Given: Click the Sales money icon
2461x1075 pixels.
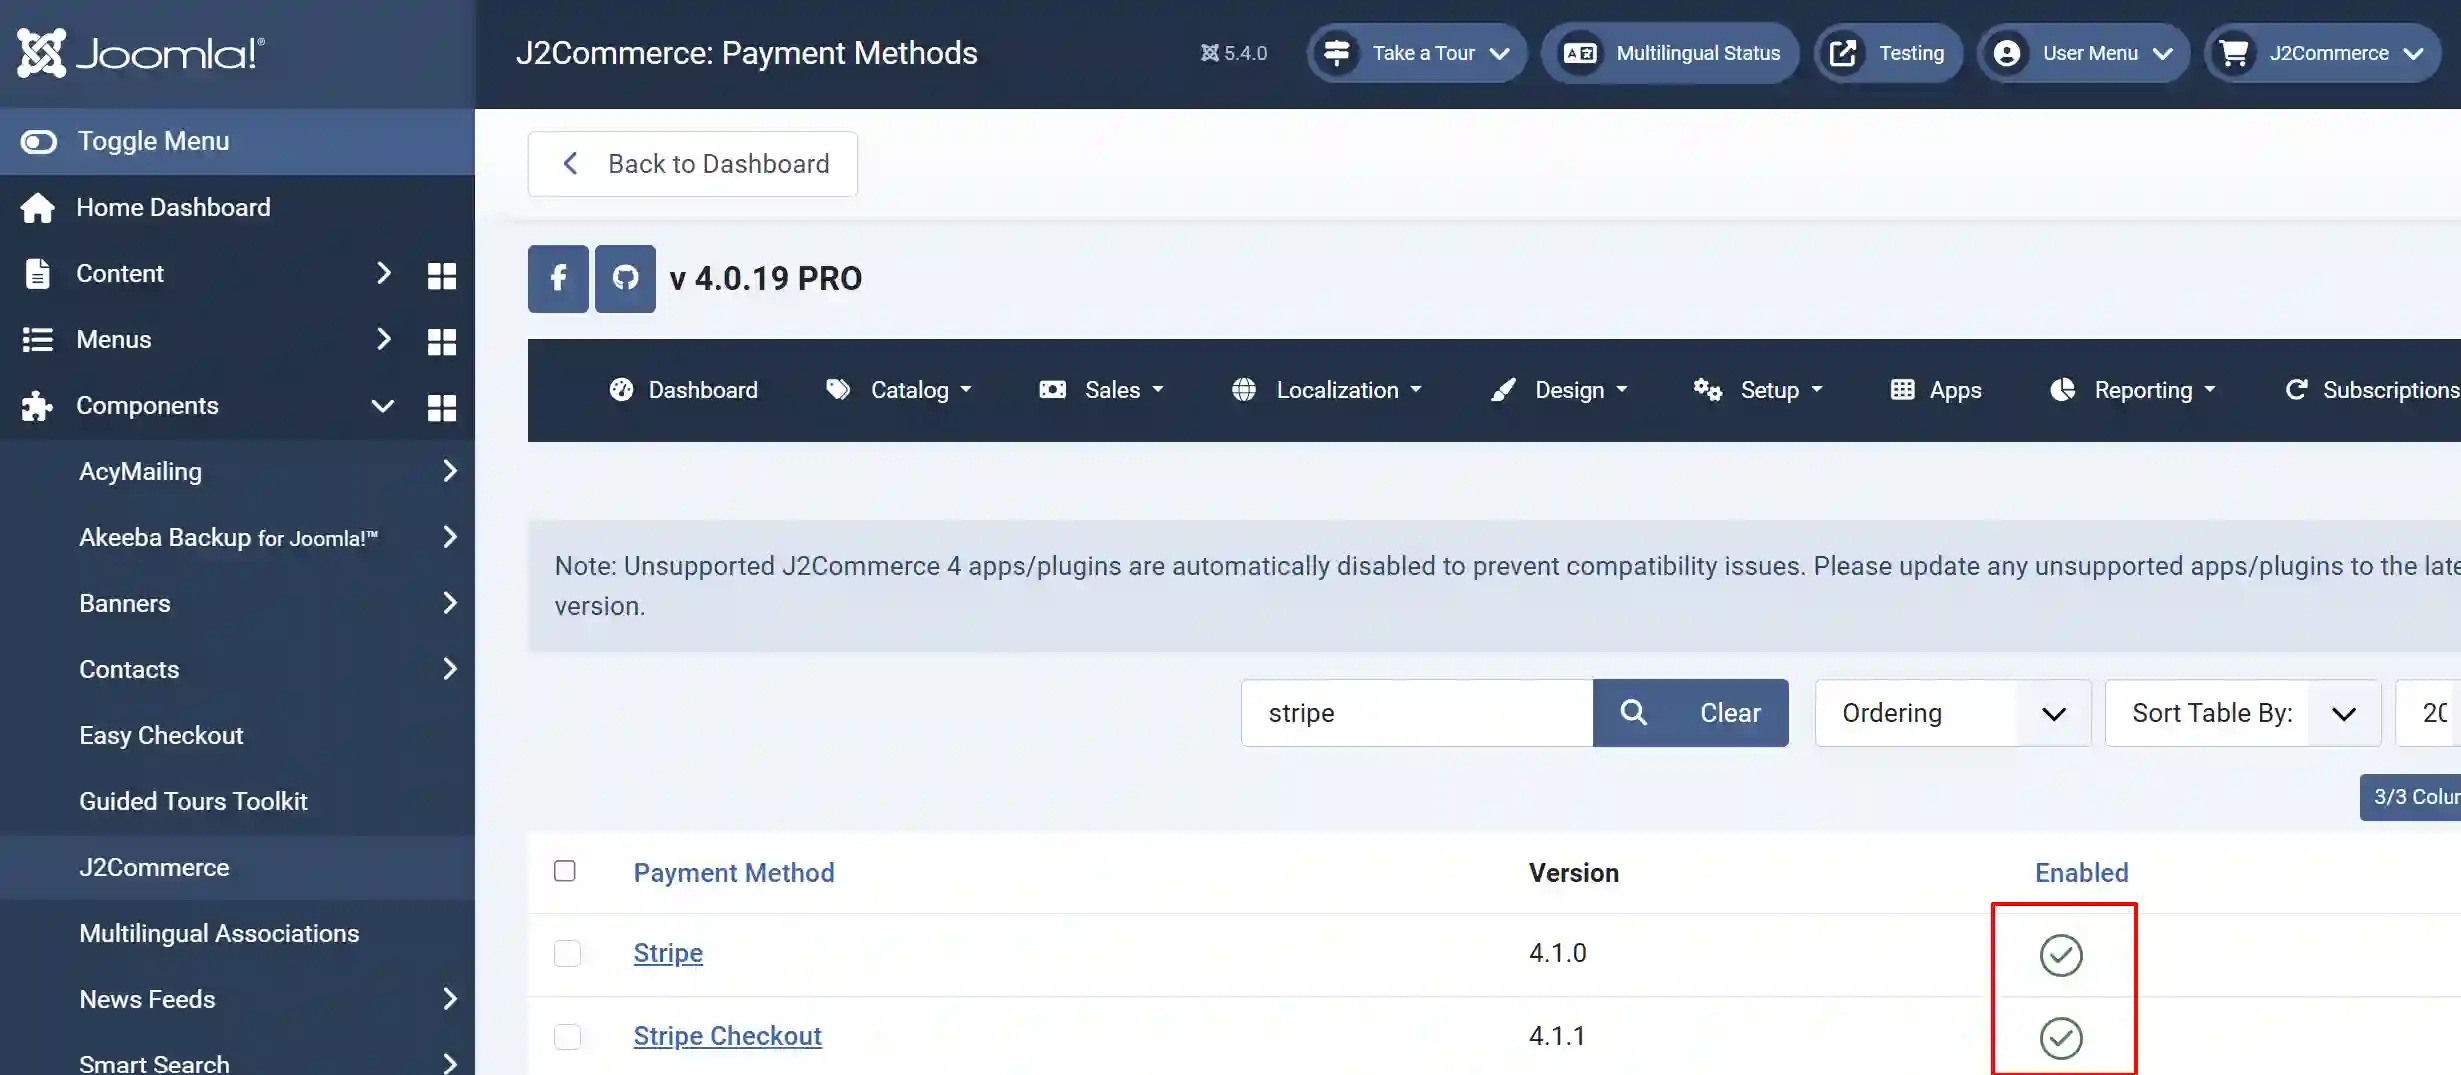Looking at the screenshot, I should coord(1052,390).
